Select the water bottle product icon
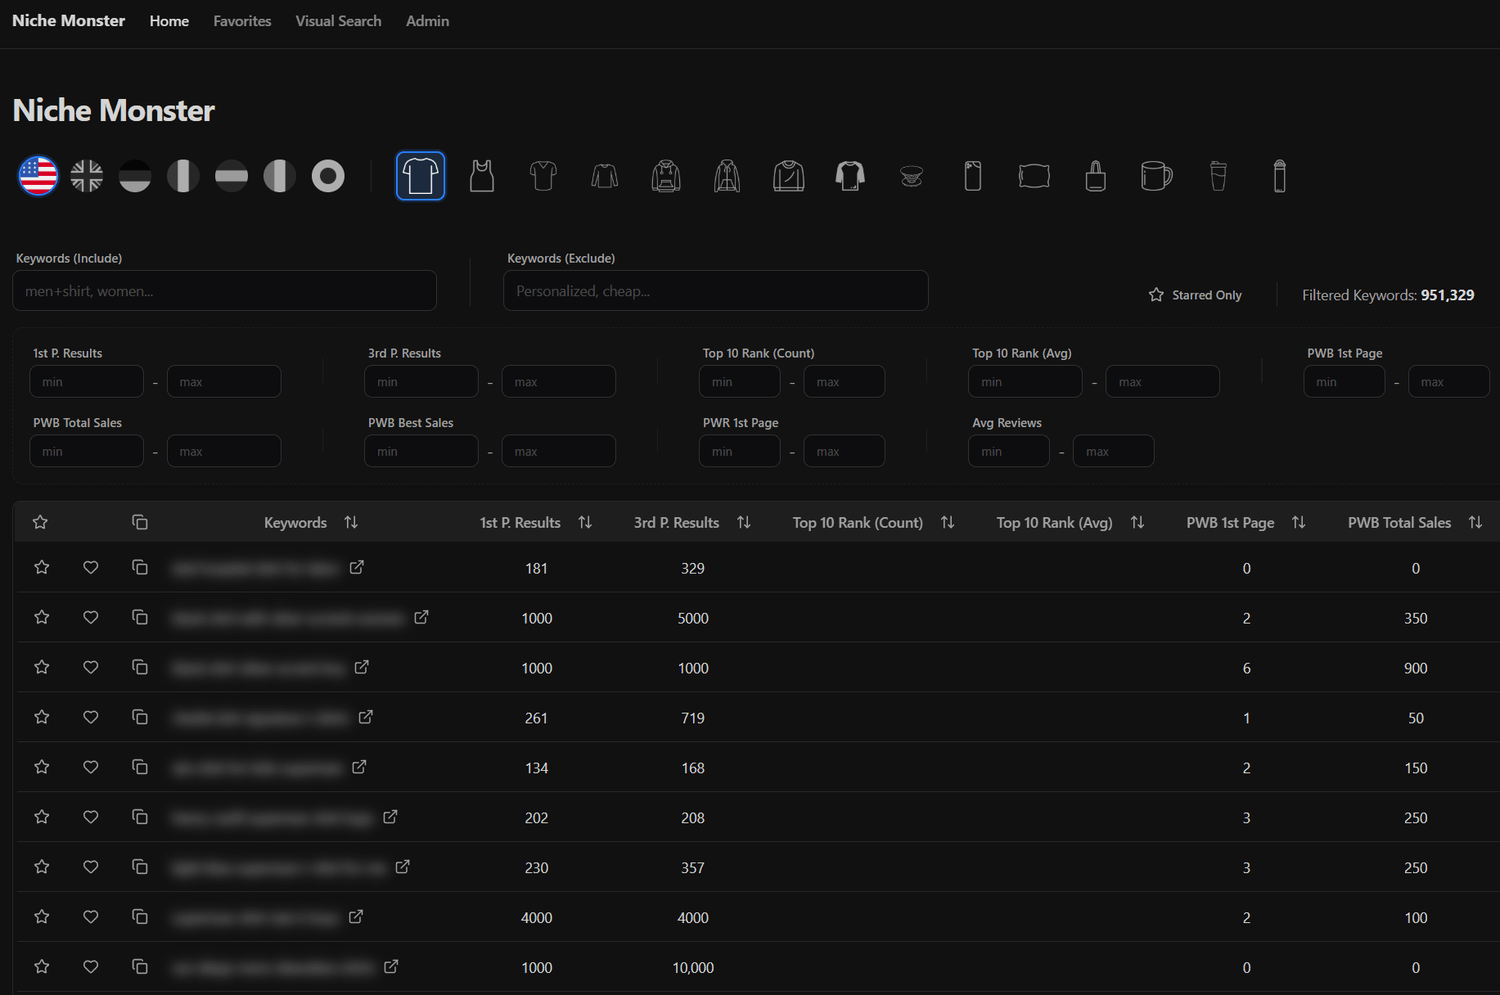1500x995 pixels. pyautogui.click(x=1280, y=176)
